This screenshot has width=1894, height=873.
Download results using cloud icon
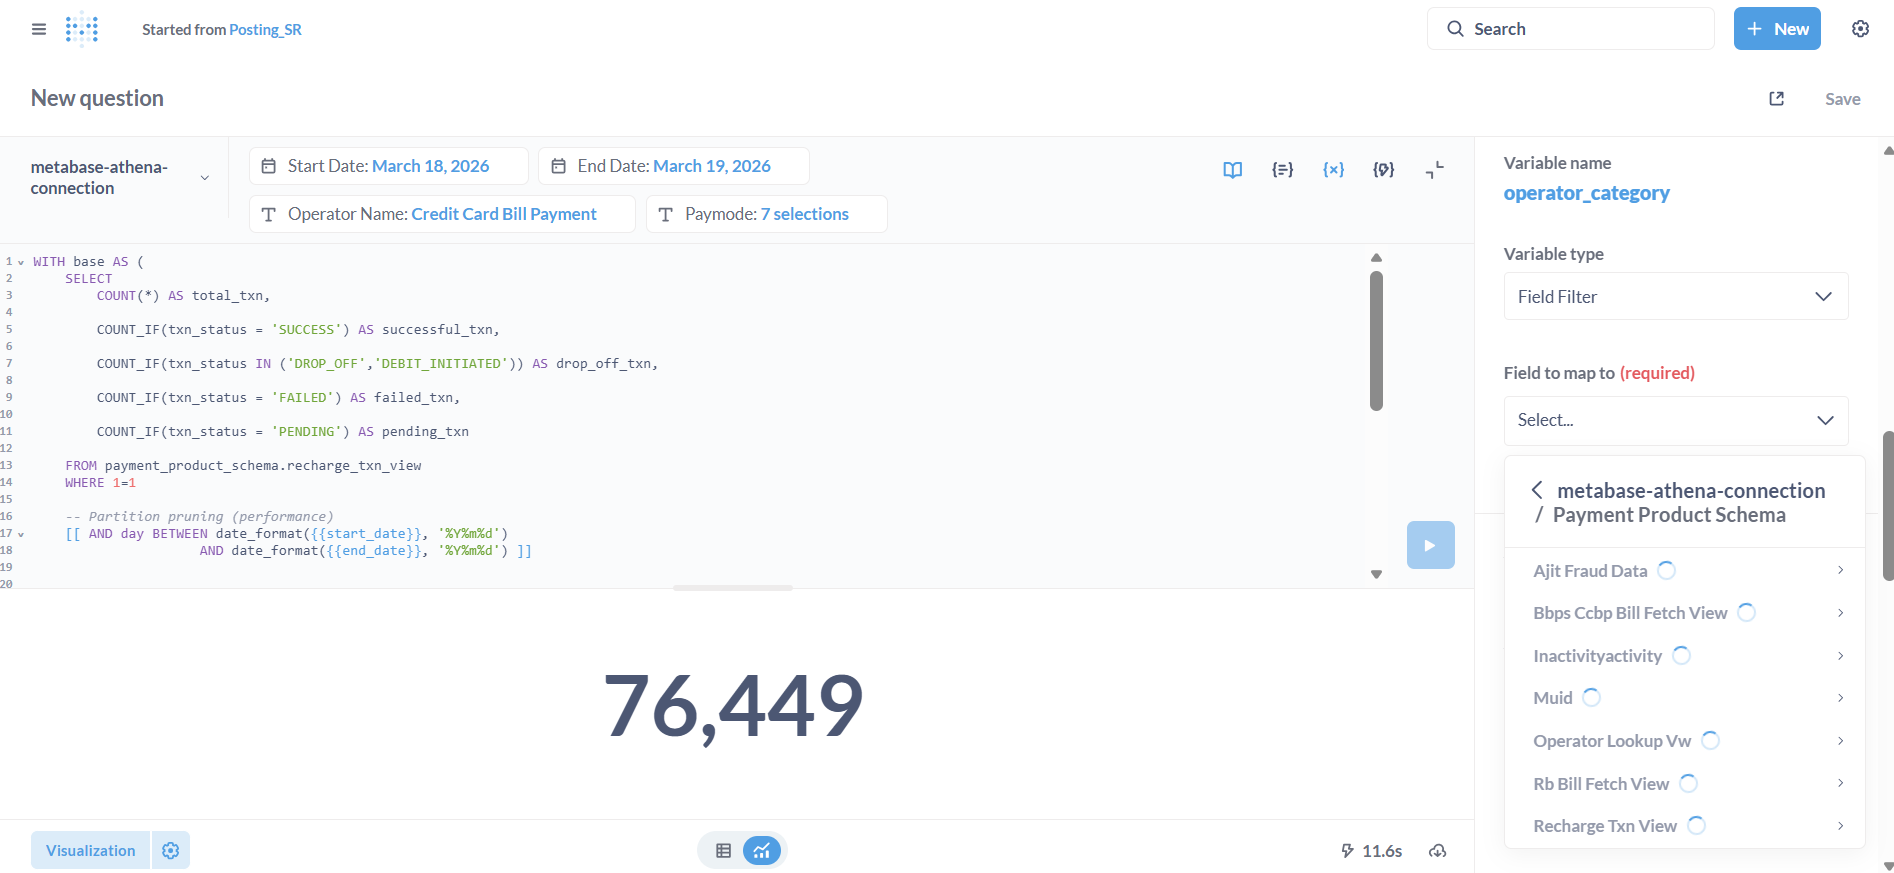tap(1437, 851)
